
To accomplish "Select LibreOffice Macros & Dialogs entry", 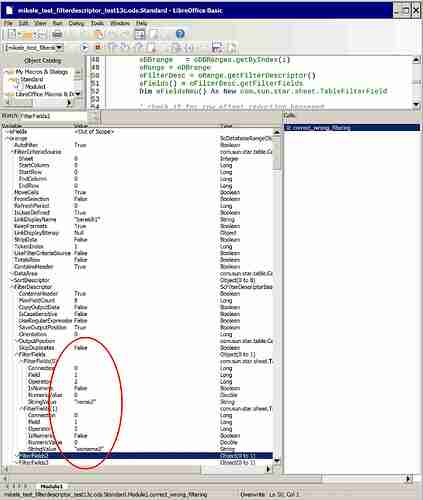I will tap(45, 94).
